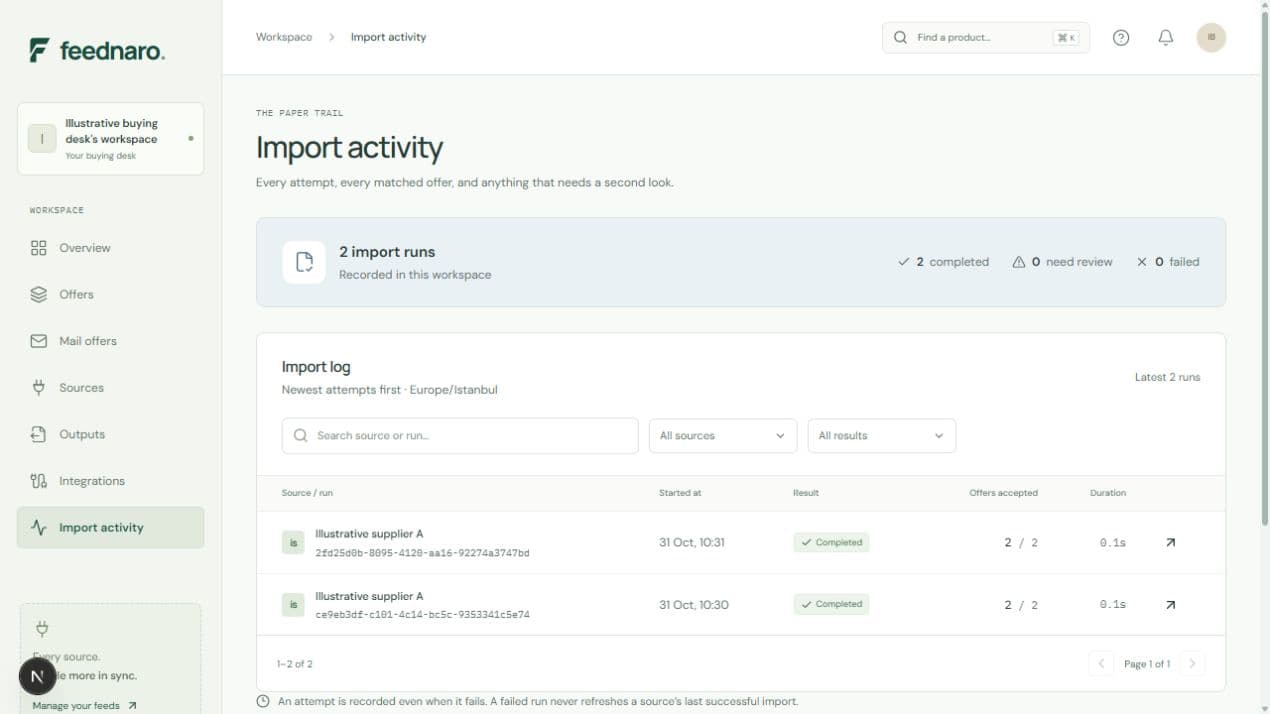The height and width of the screenshot is (714, 1270).
Task: Open the Sources section
Action: 111,388
